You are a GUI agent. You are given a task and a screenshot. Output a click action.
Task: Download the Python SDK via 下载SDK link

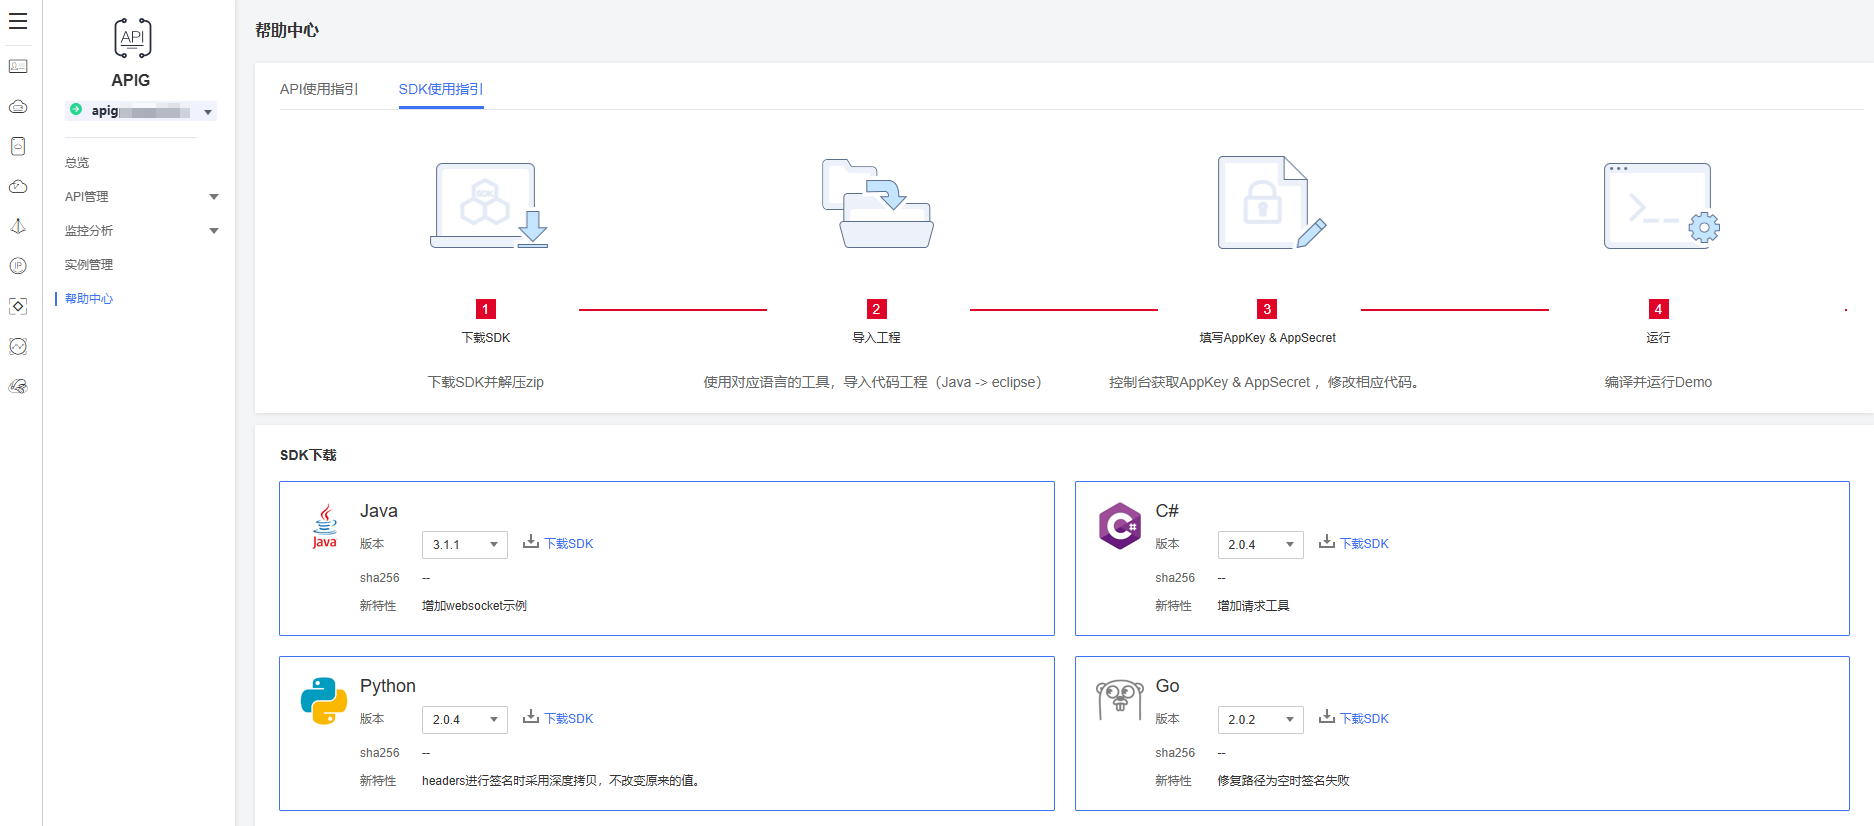[x=569, y=719]
